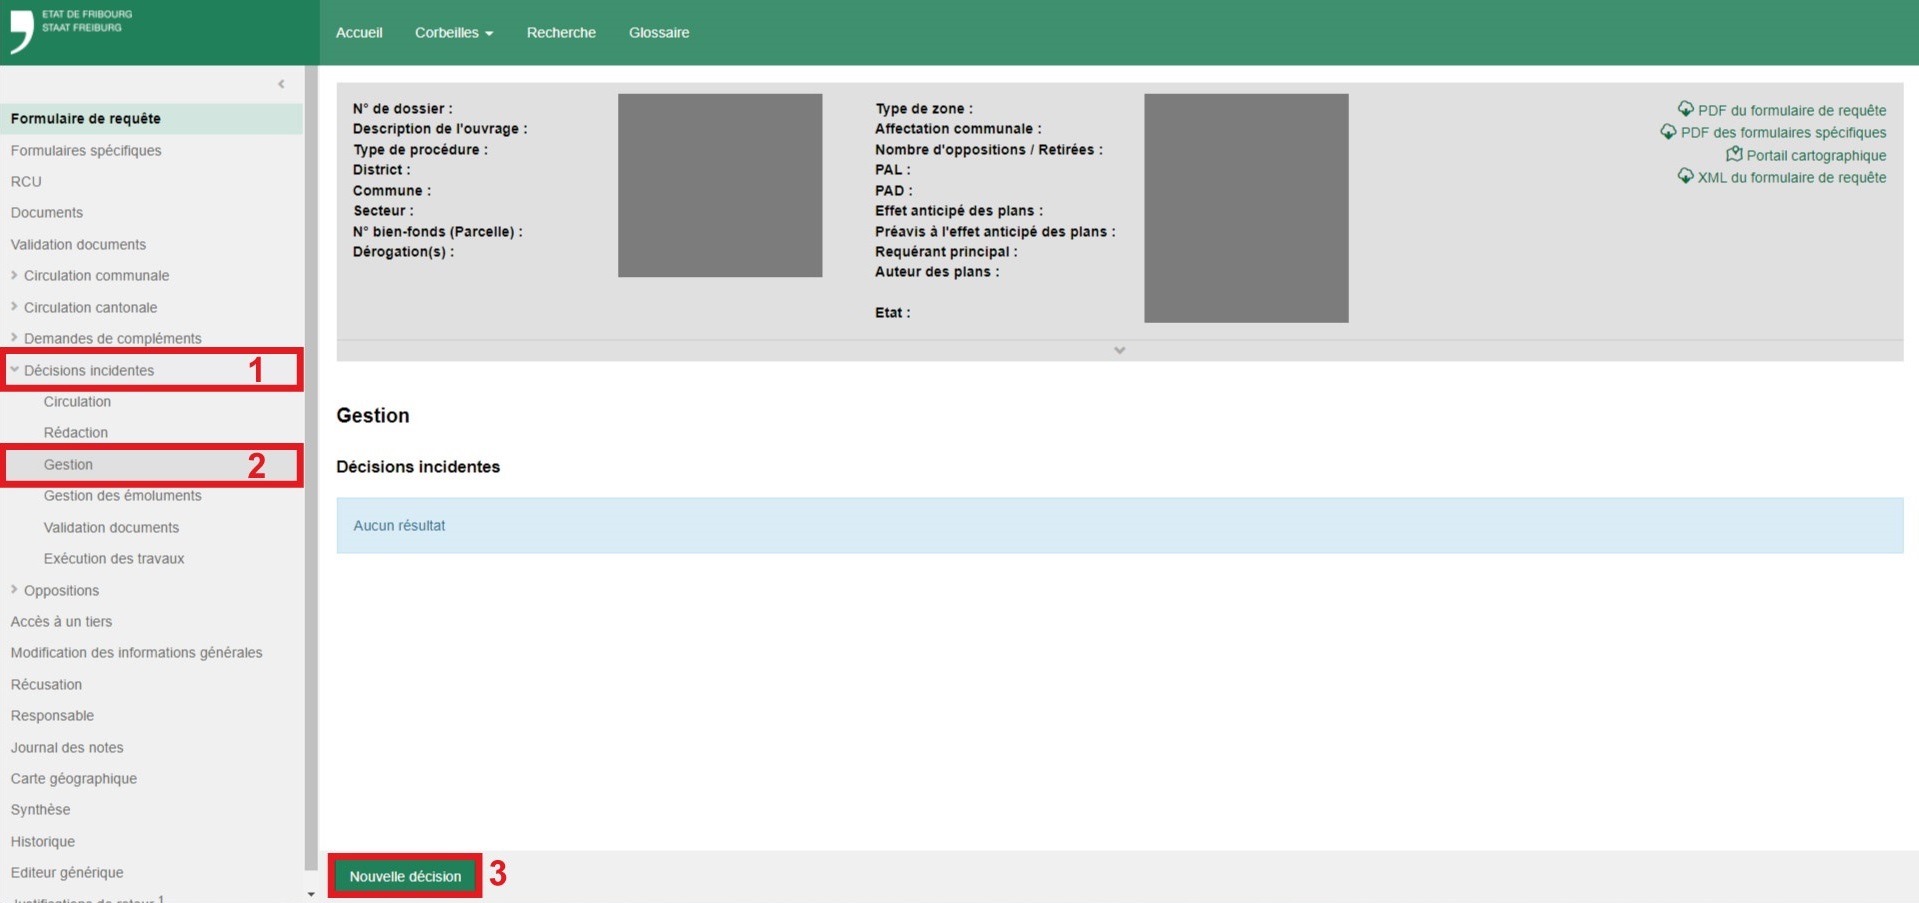Viewport: 1919px width, 903px height.
Task: Click the Etat de Fribourg logo
Action: point(70,30)
